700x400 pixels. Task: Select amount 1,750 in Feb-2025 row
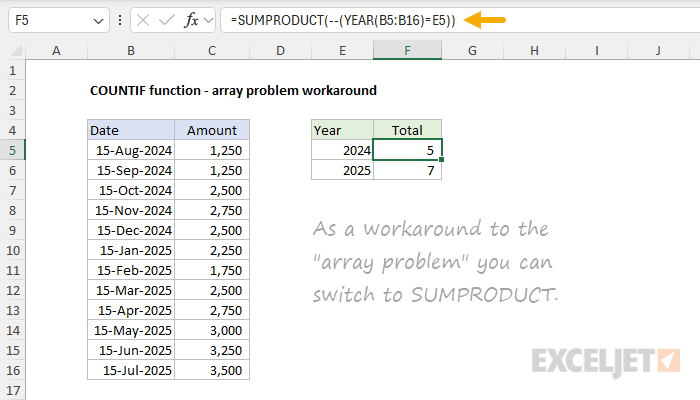coord(212,271)
